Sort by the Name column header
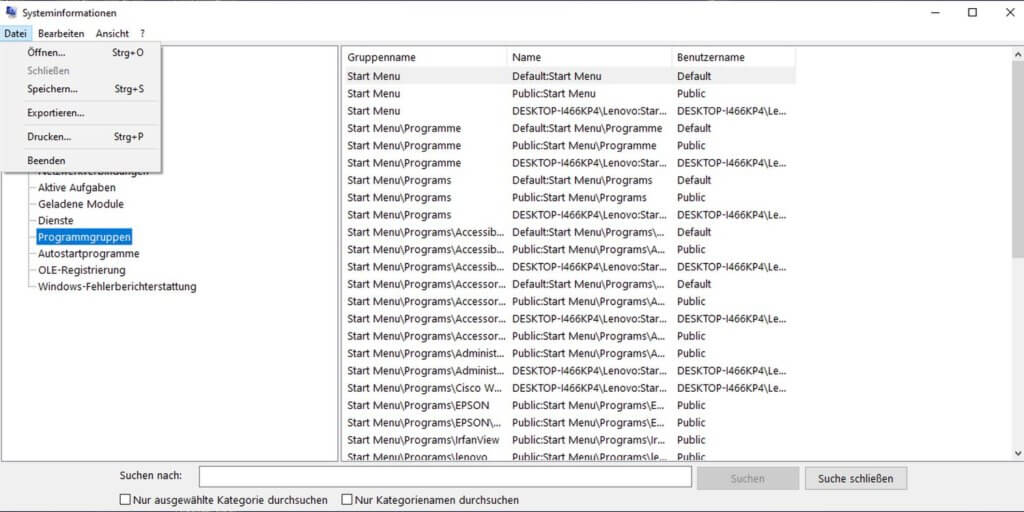Screen dimensions: 1024x512 point(589,57)
